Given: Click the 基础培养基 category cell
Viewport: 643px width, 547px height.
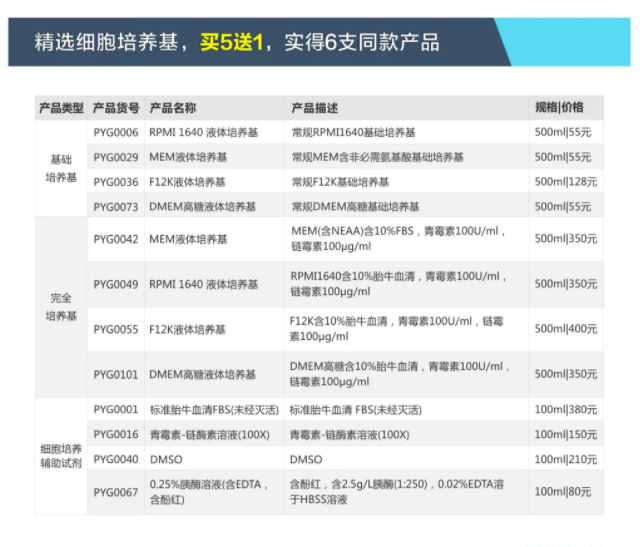Looking at the screenshot, I should pyautogui.click(x=60, y=169).
